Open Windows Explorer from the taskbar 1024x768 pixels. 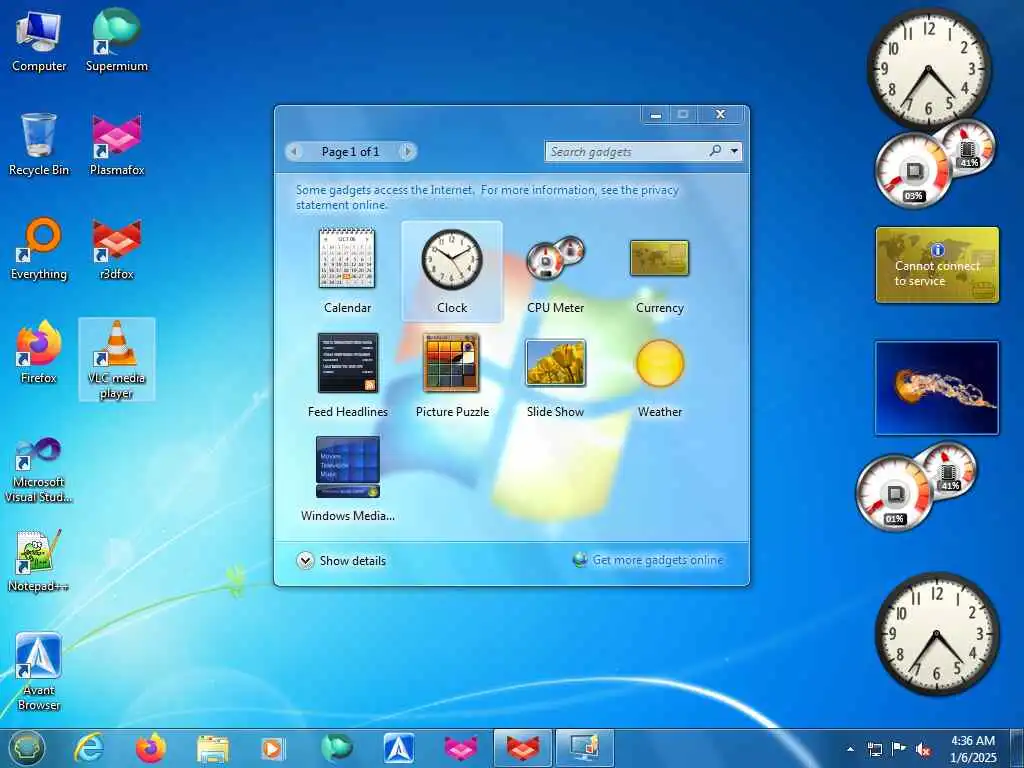(x=212, y=748)
